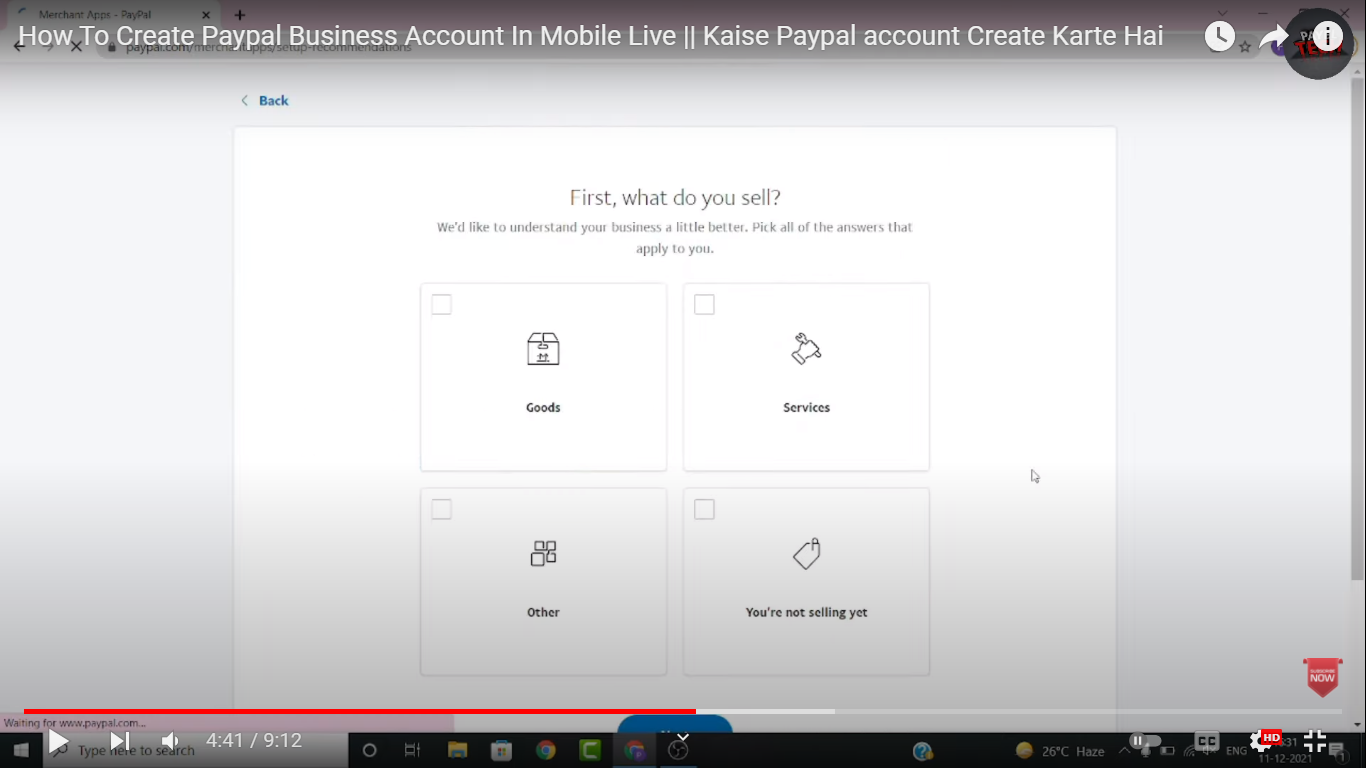
Task: Click weather 26°C Haze widget
Action: [x=1060, y=751]
